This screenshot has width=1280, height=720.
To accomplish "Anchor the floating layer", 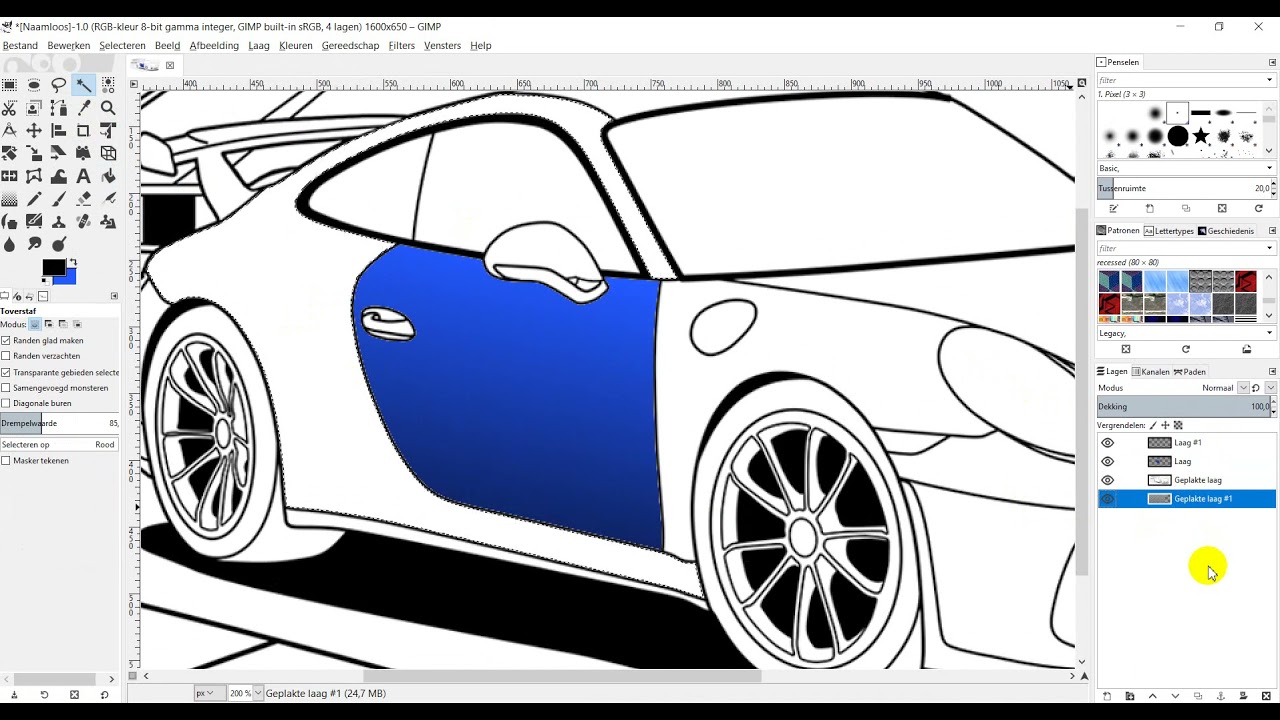I will tap(1221, 696).
